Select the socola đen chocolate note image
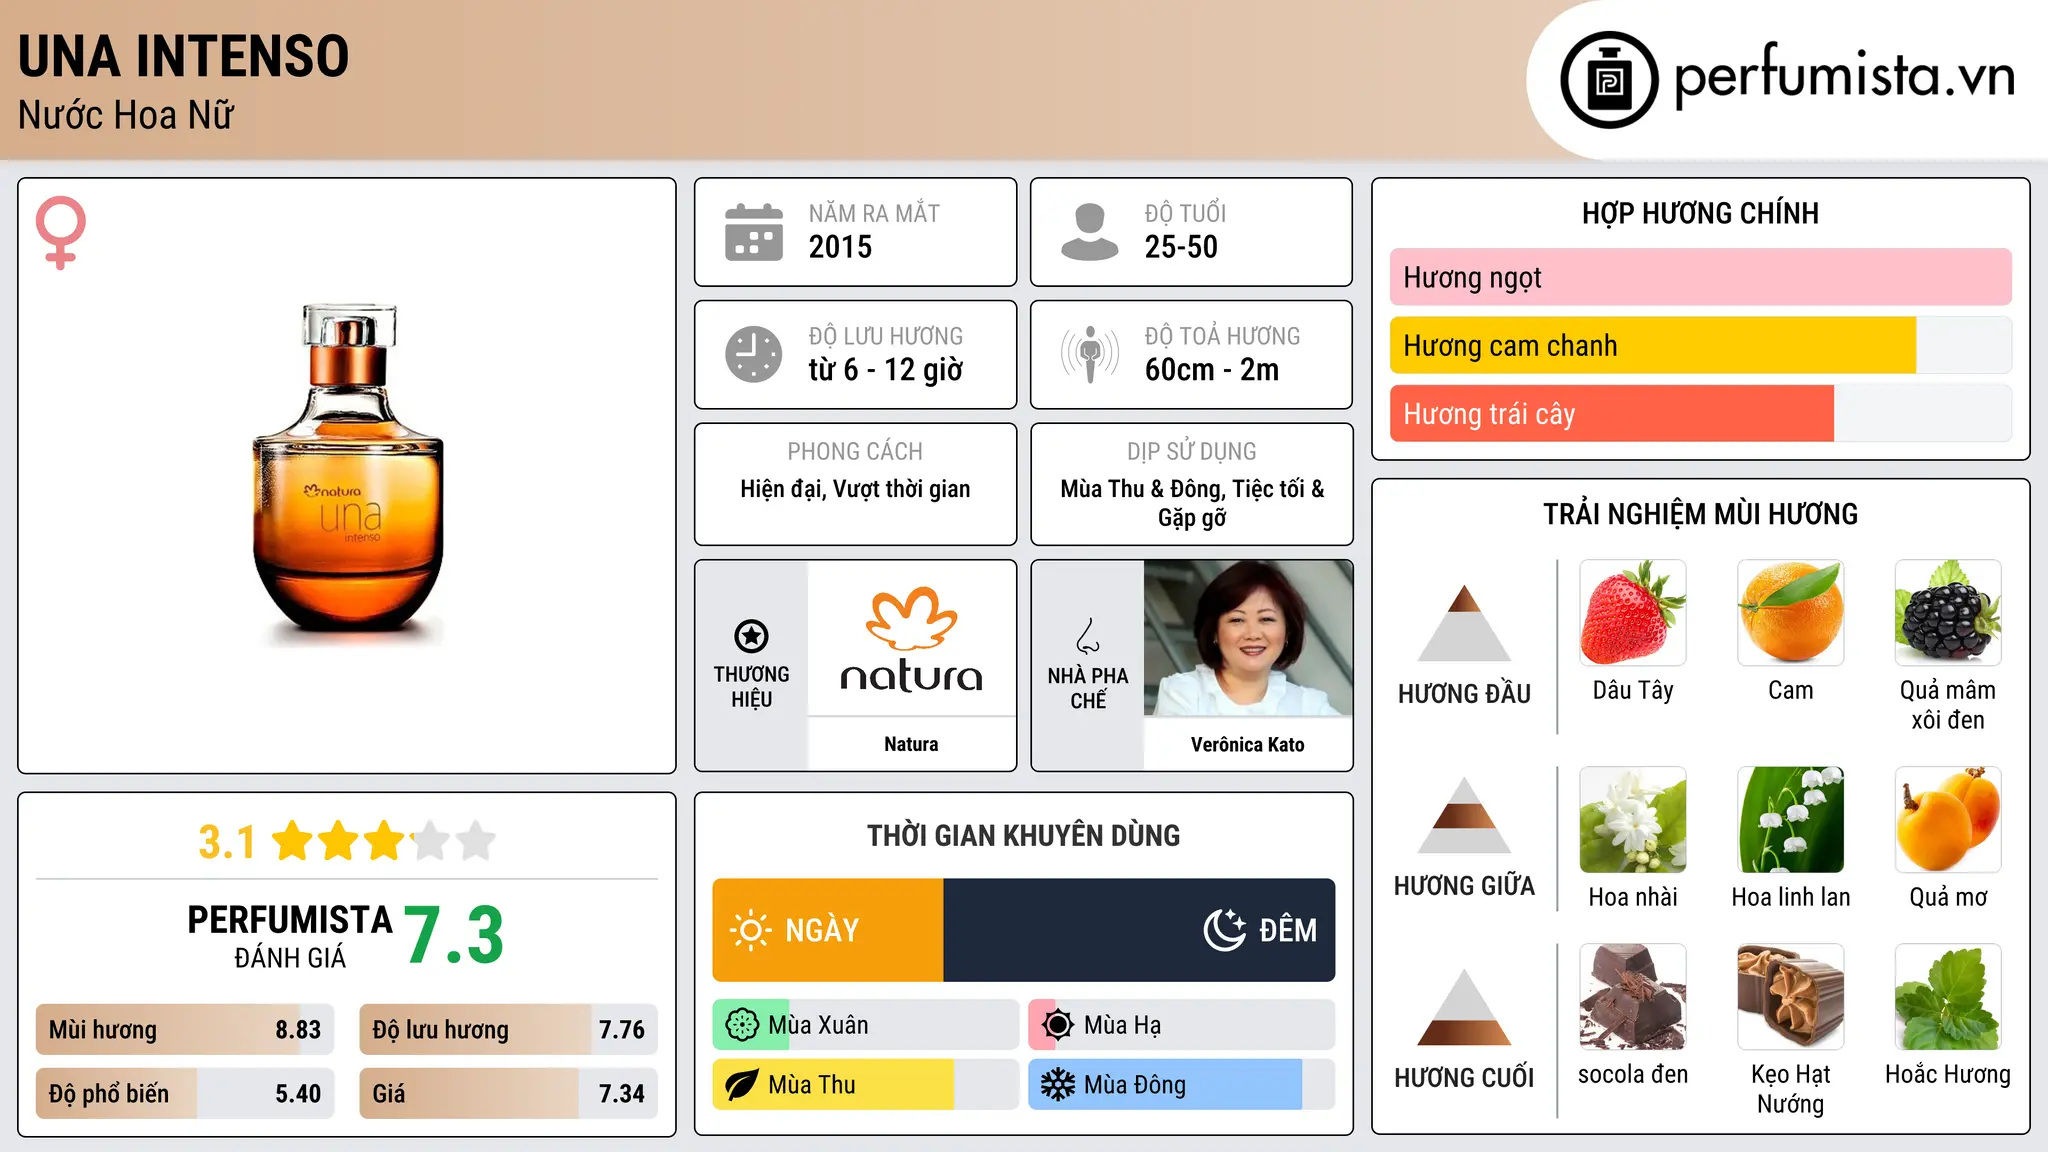Viewport: 2048px width, 1152px height. [1633, 997]
